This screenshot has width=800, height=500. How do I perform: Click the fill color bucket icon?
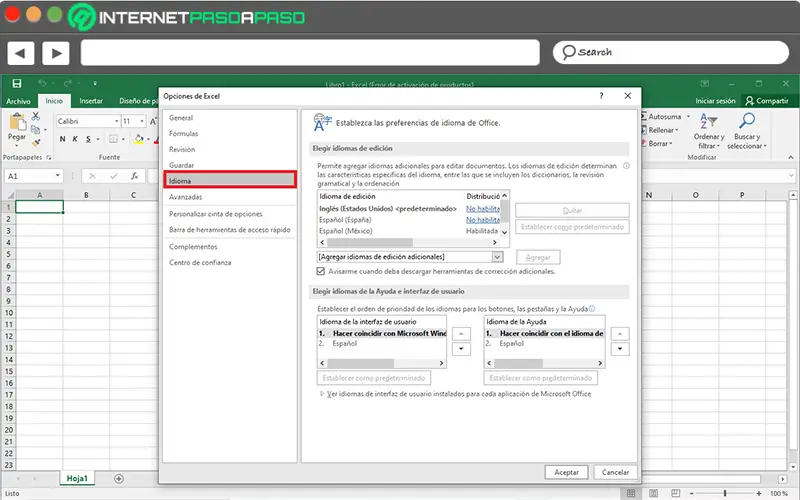tap(139, 139)
